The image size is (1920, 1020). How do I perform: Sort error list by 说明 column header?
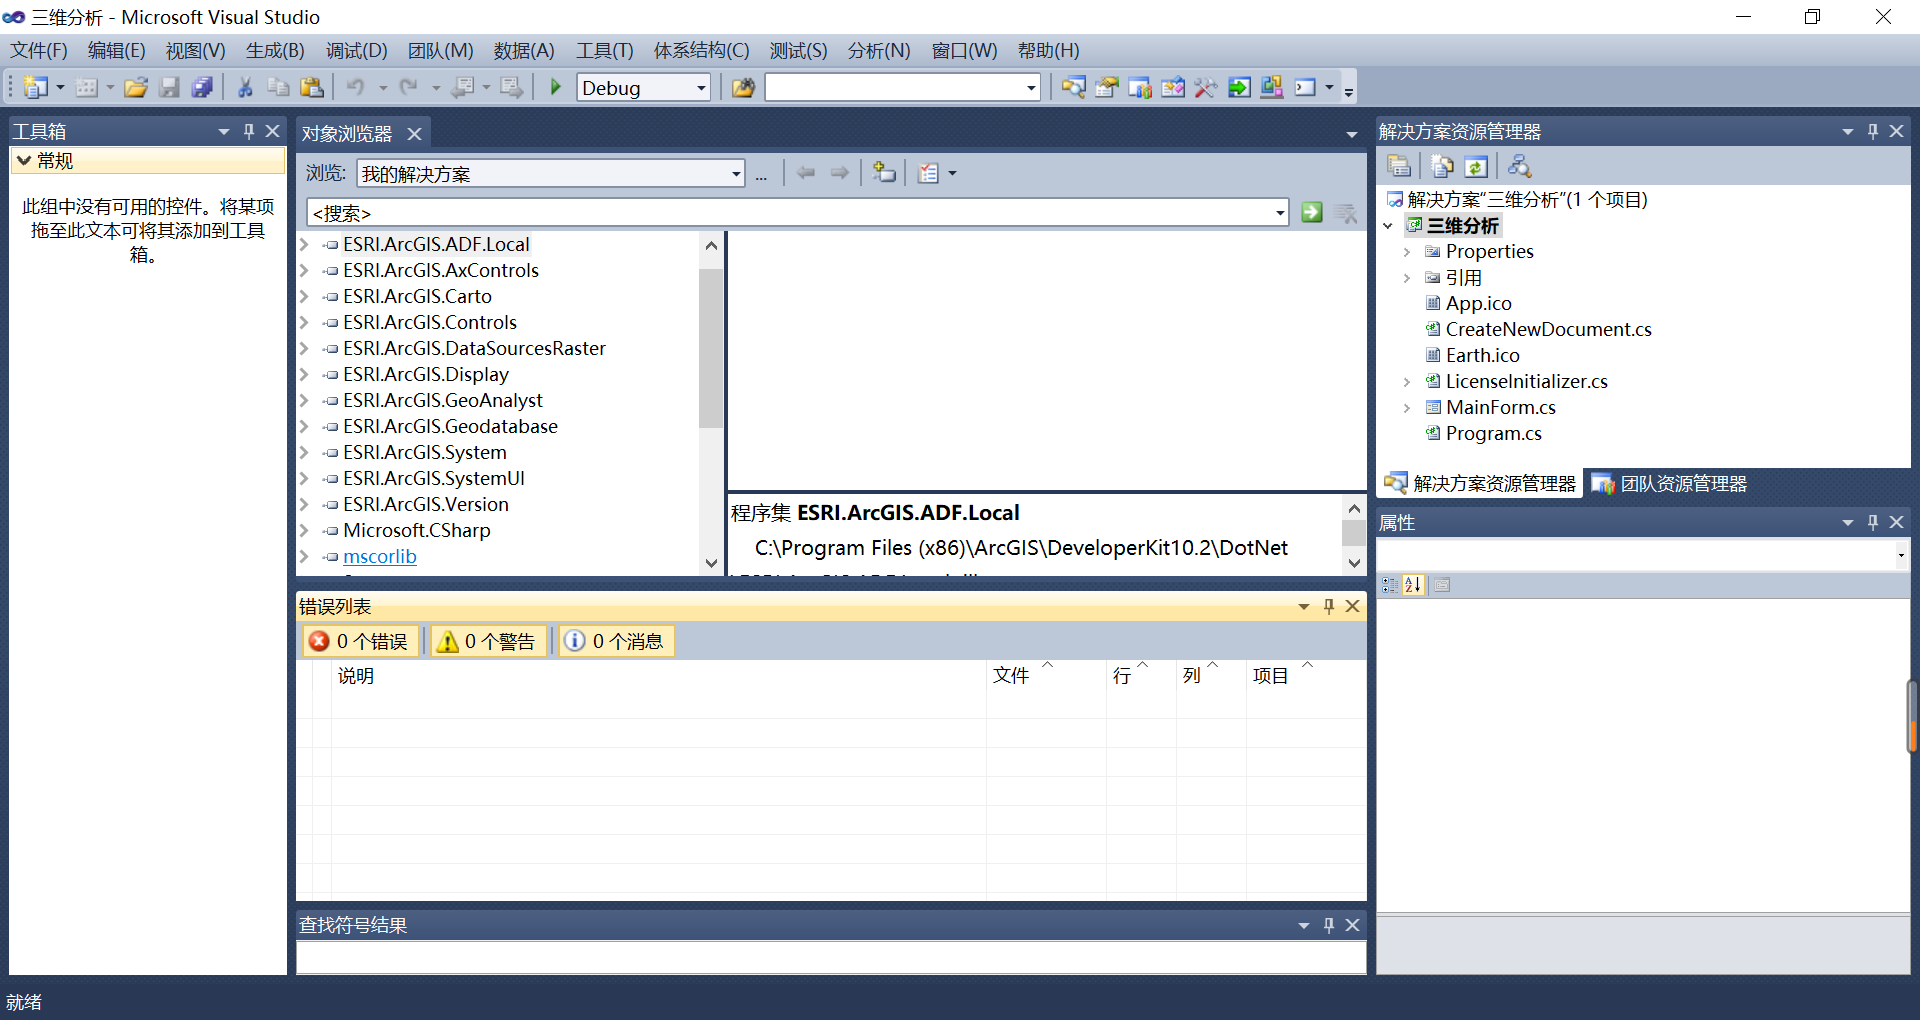point(659,675)
